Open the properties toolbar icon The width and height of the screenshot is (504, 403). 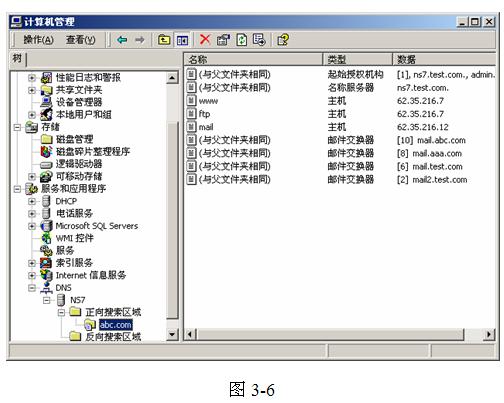pos(223,40)
